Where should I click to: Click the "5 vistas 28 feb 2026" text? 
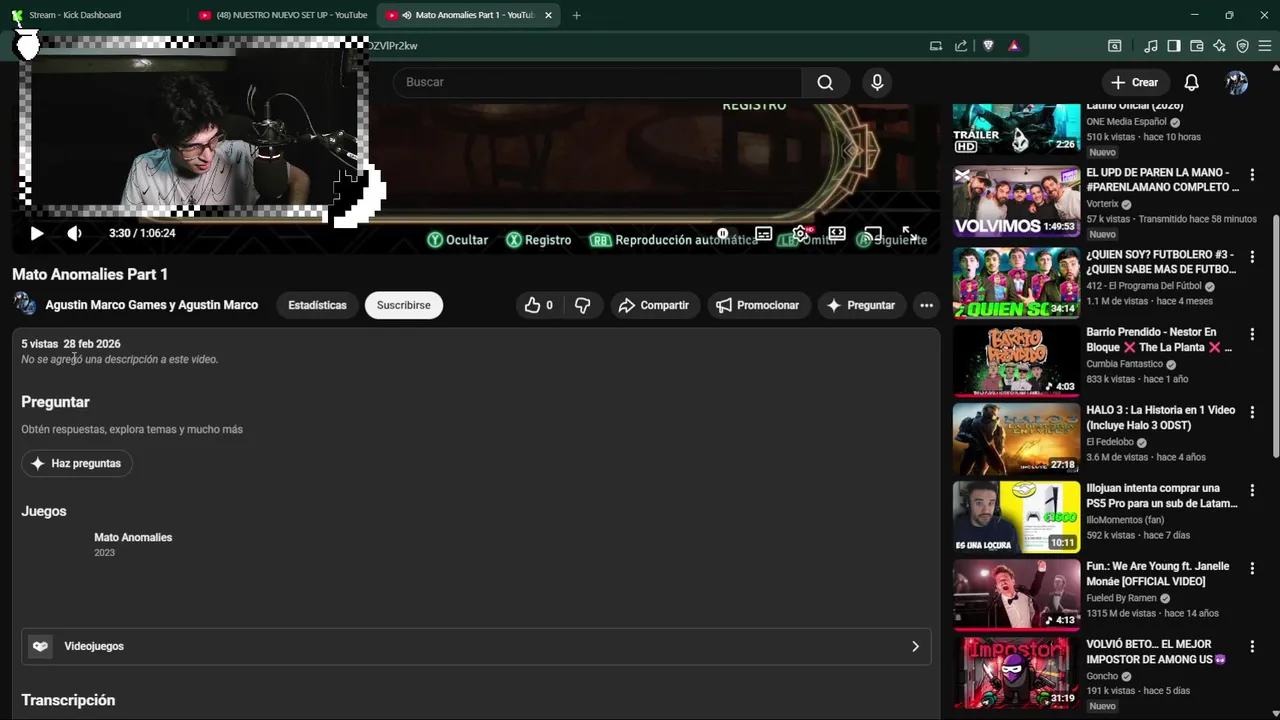[x=71, y=344]
